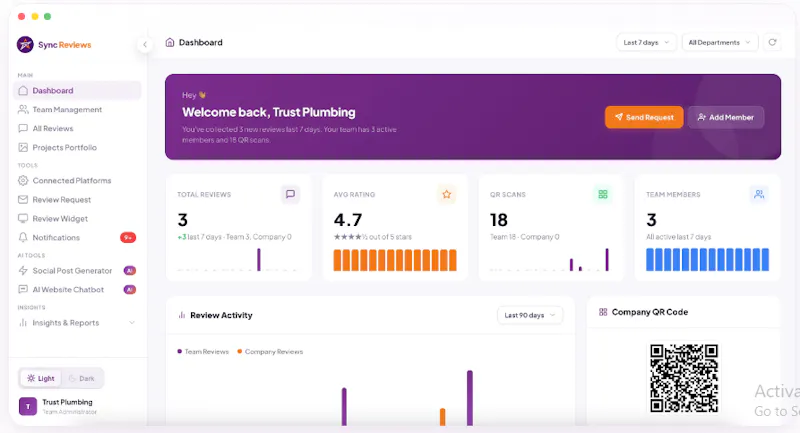Click the Total Reviews stat card value 3
The height and width of the screenshot is (433, 800).
coord(183,220)
